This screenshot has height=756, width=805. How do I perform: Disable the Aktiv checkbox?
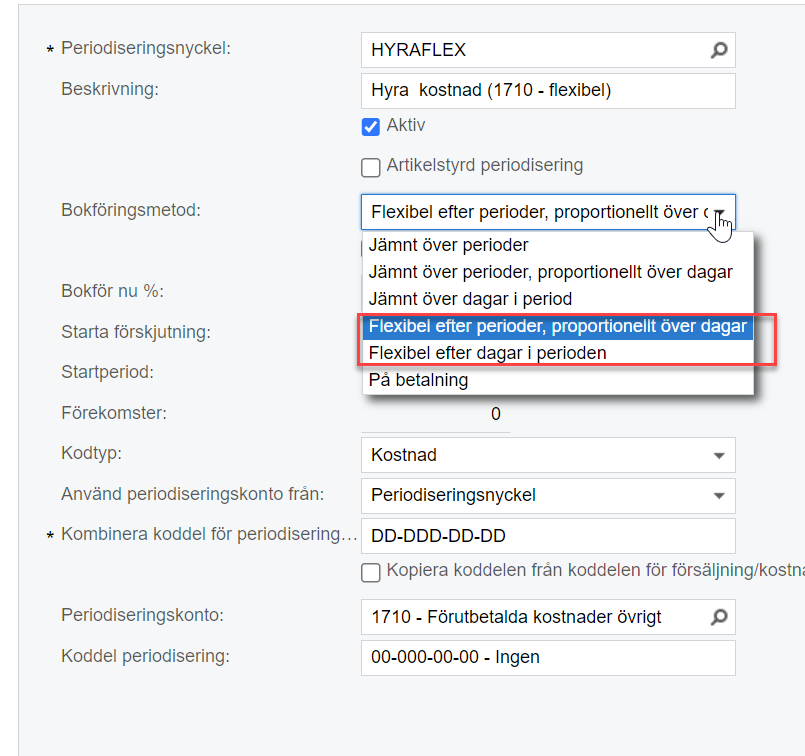tap(371, 128)
